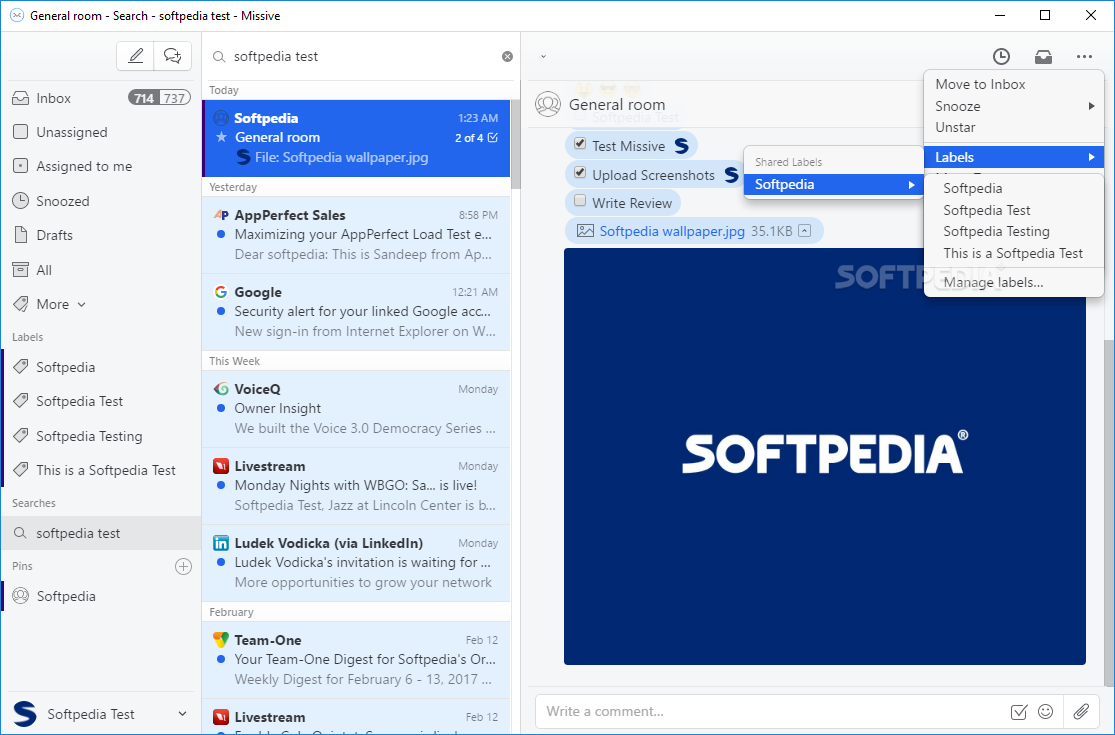Open Team-One Digest email
The image size is (1115, 735).
click(x=356, y=660)
